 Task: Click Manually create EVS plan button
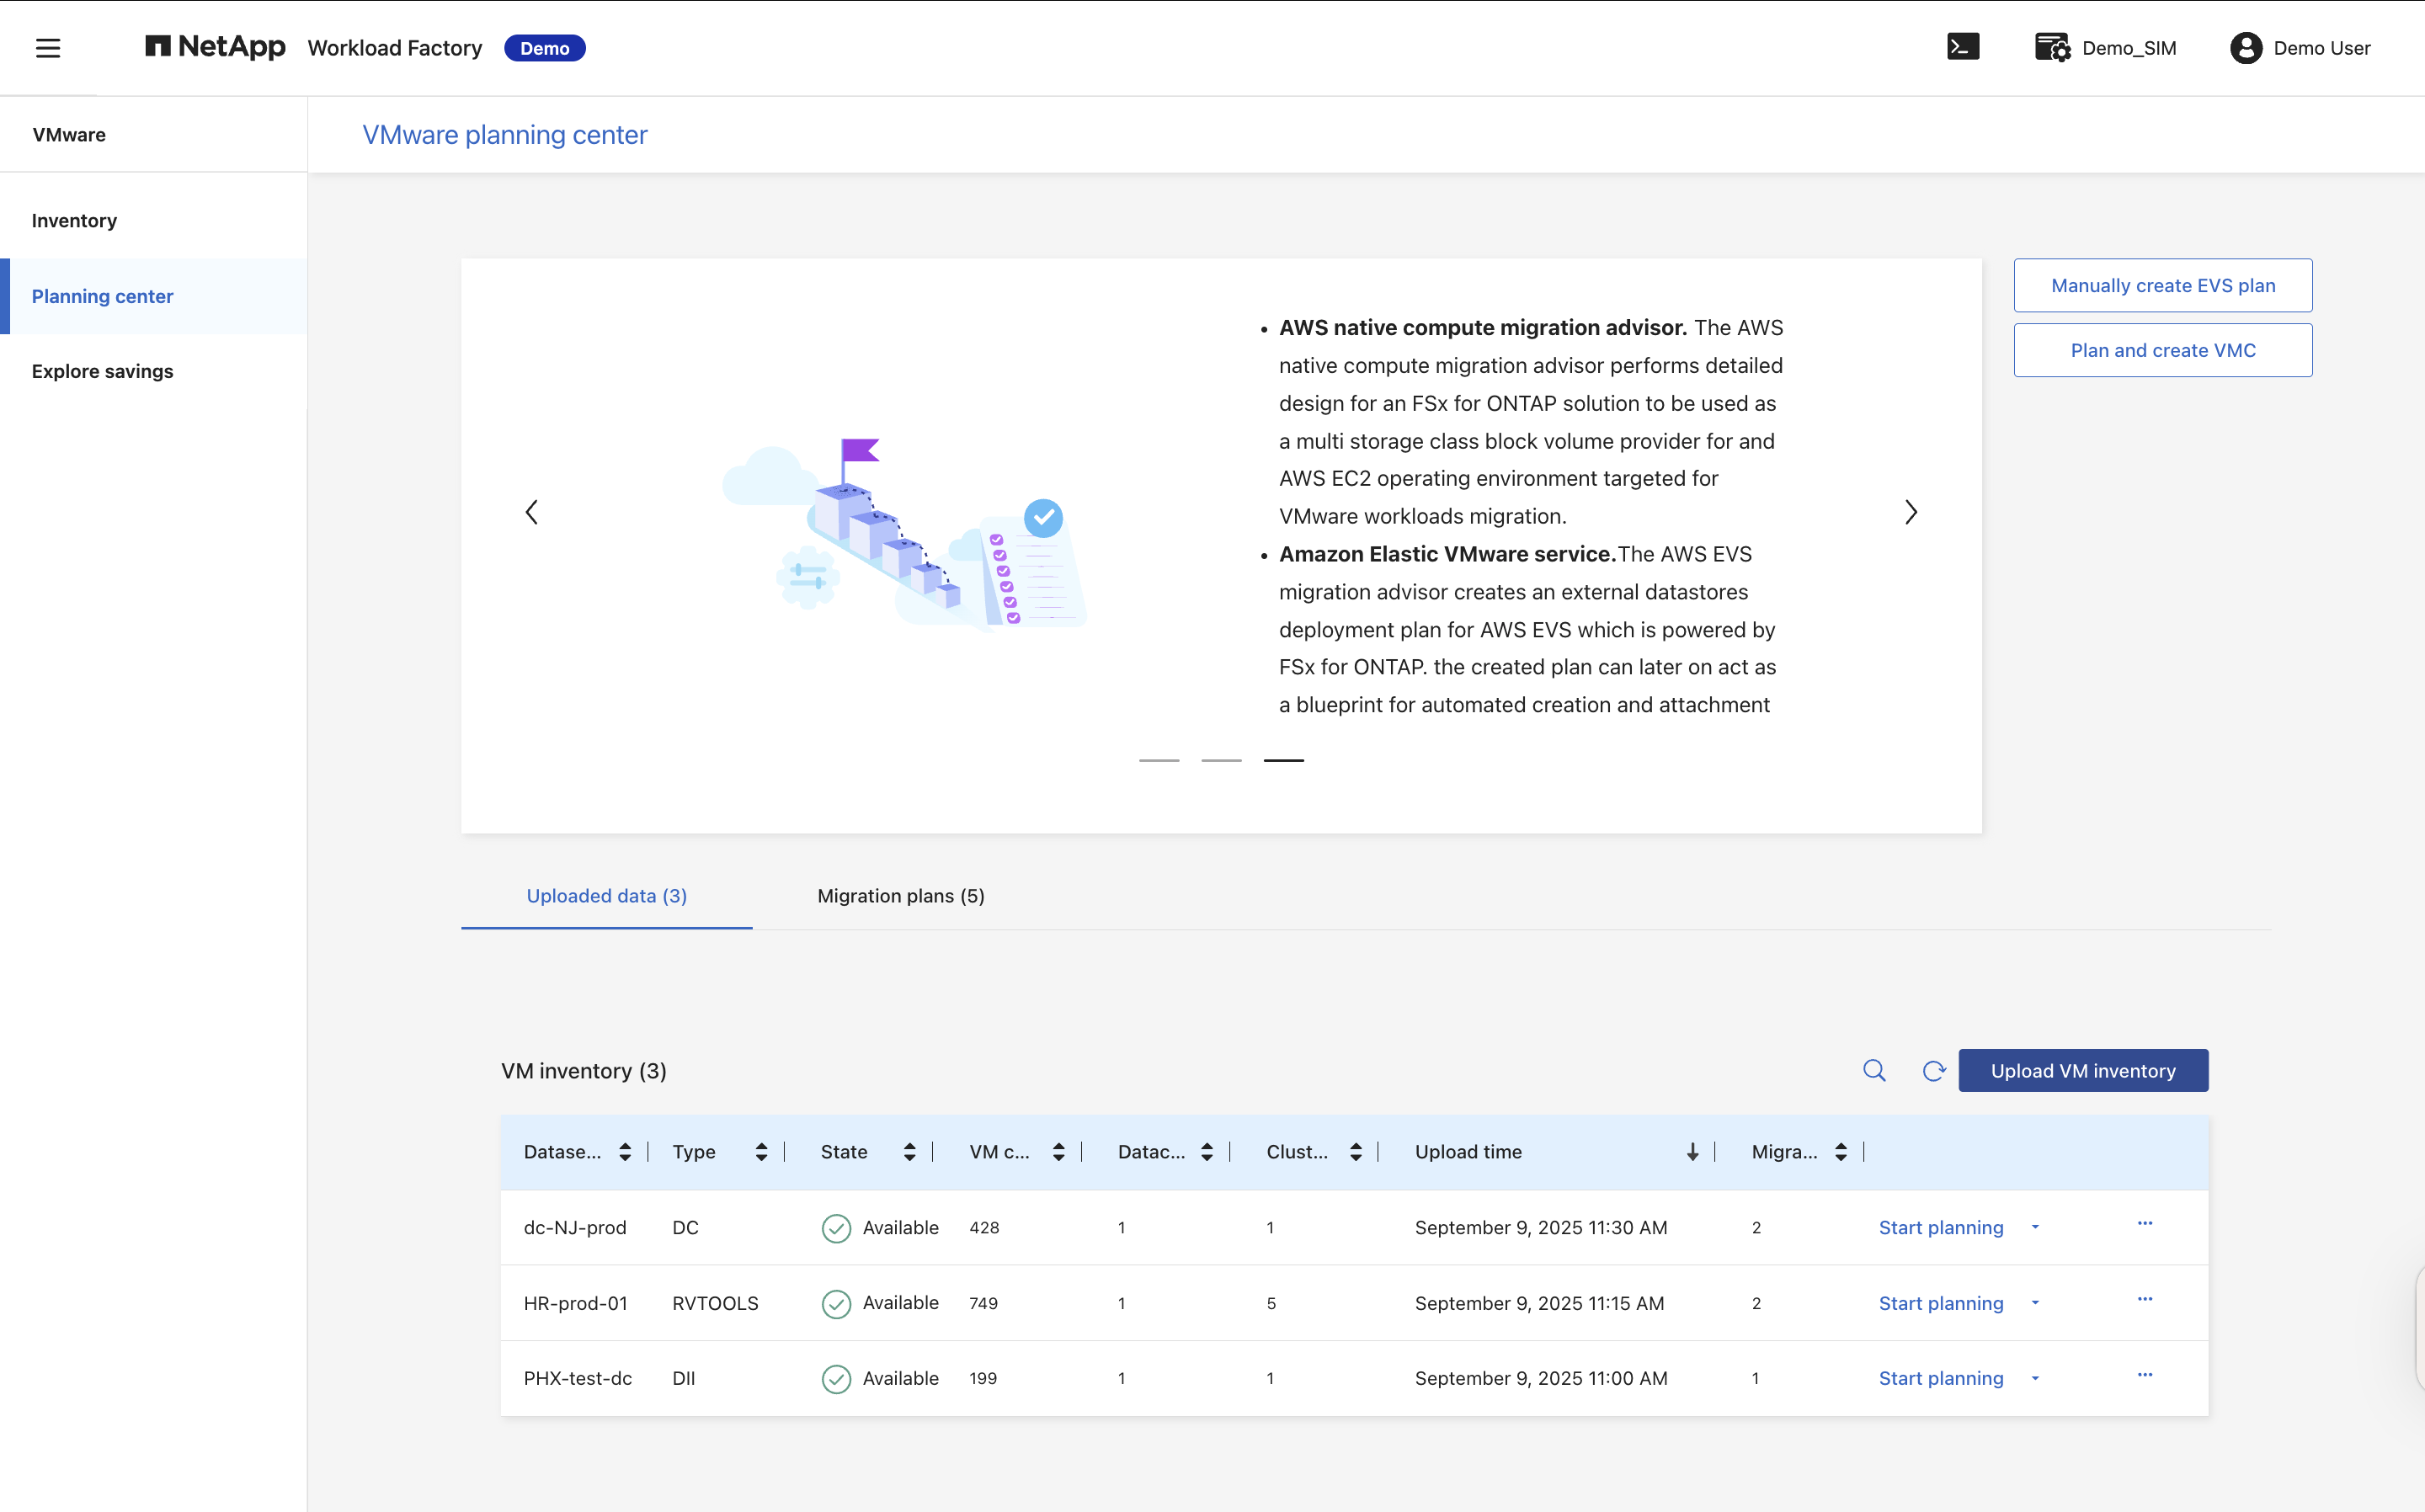[2163, 286]
